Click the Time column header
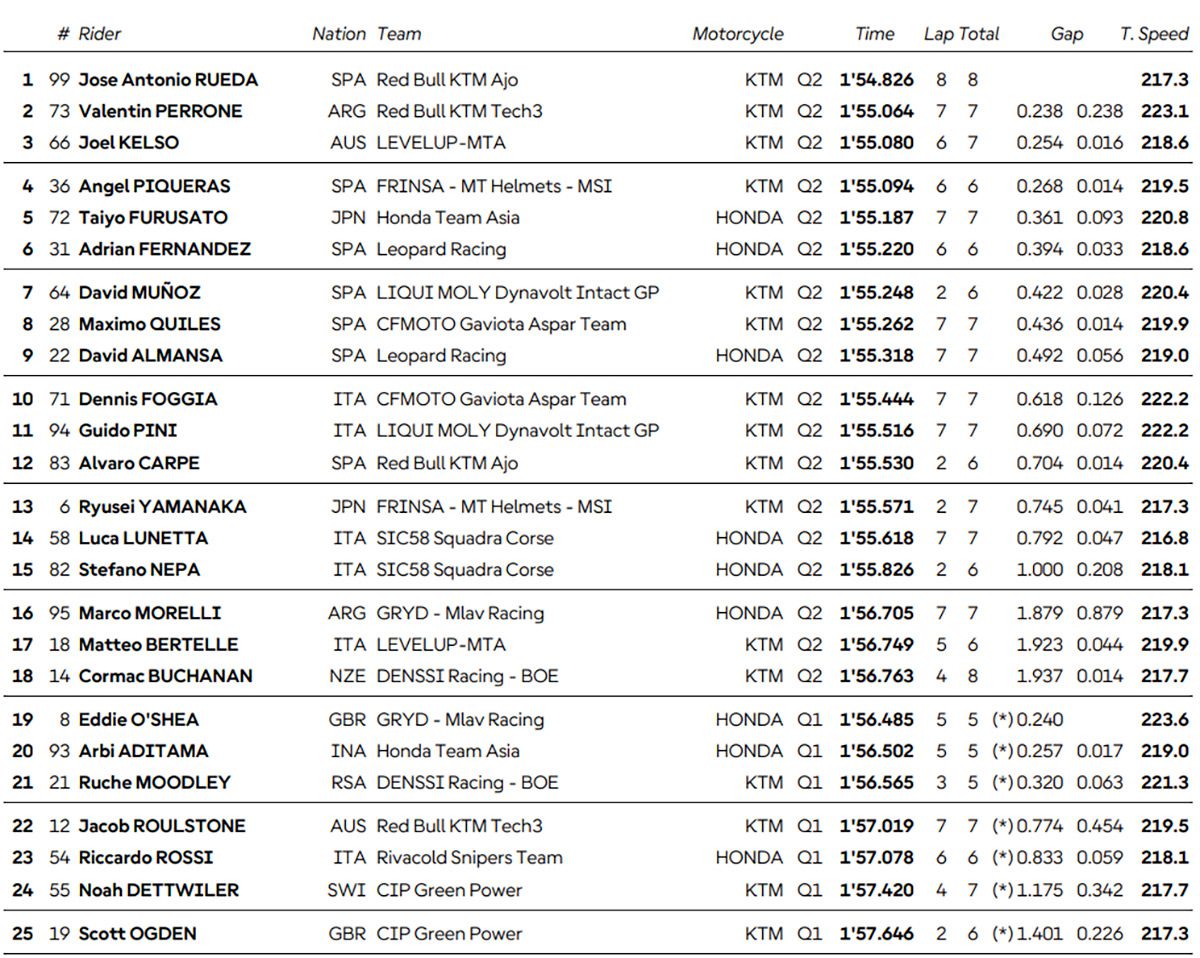 (875, 34)
